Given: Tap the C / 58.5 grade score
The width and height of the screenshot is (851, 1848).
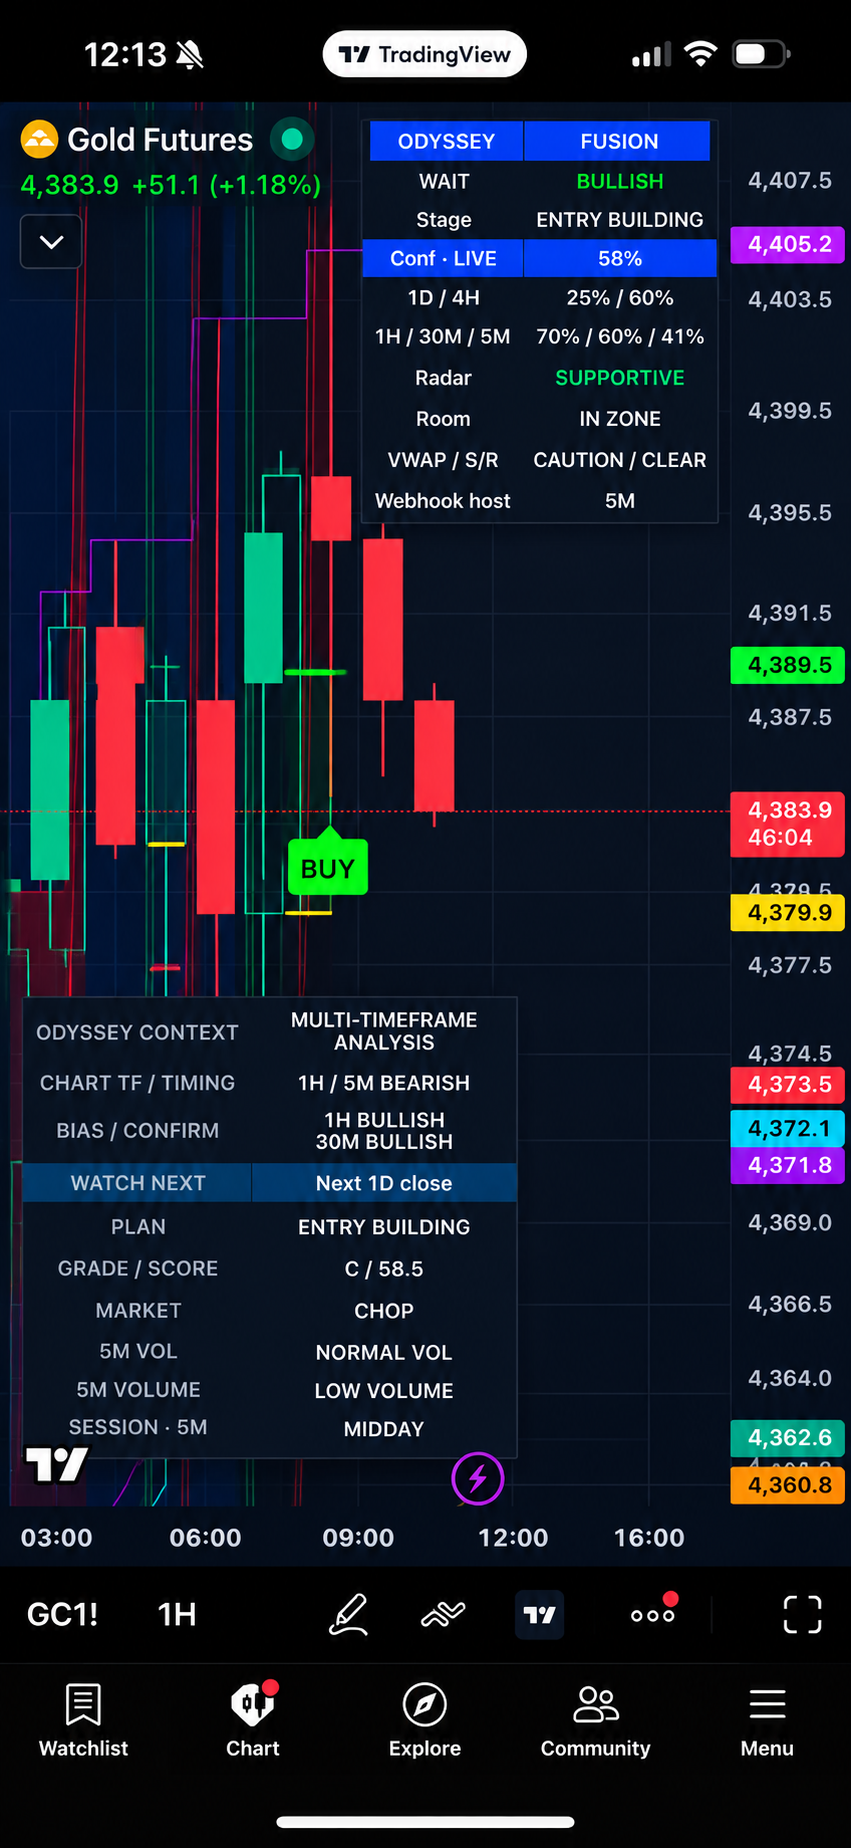Looking at the screenshot, I should coord(384,1269).
